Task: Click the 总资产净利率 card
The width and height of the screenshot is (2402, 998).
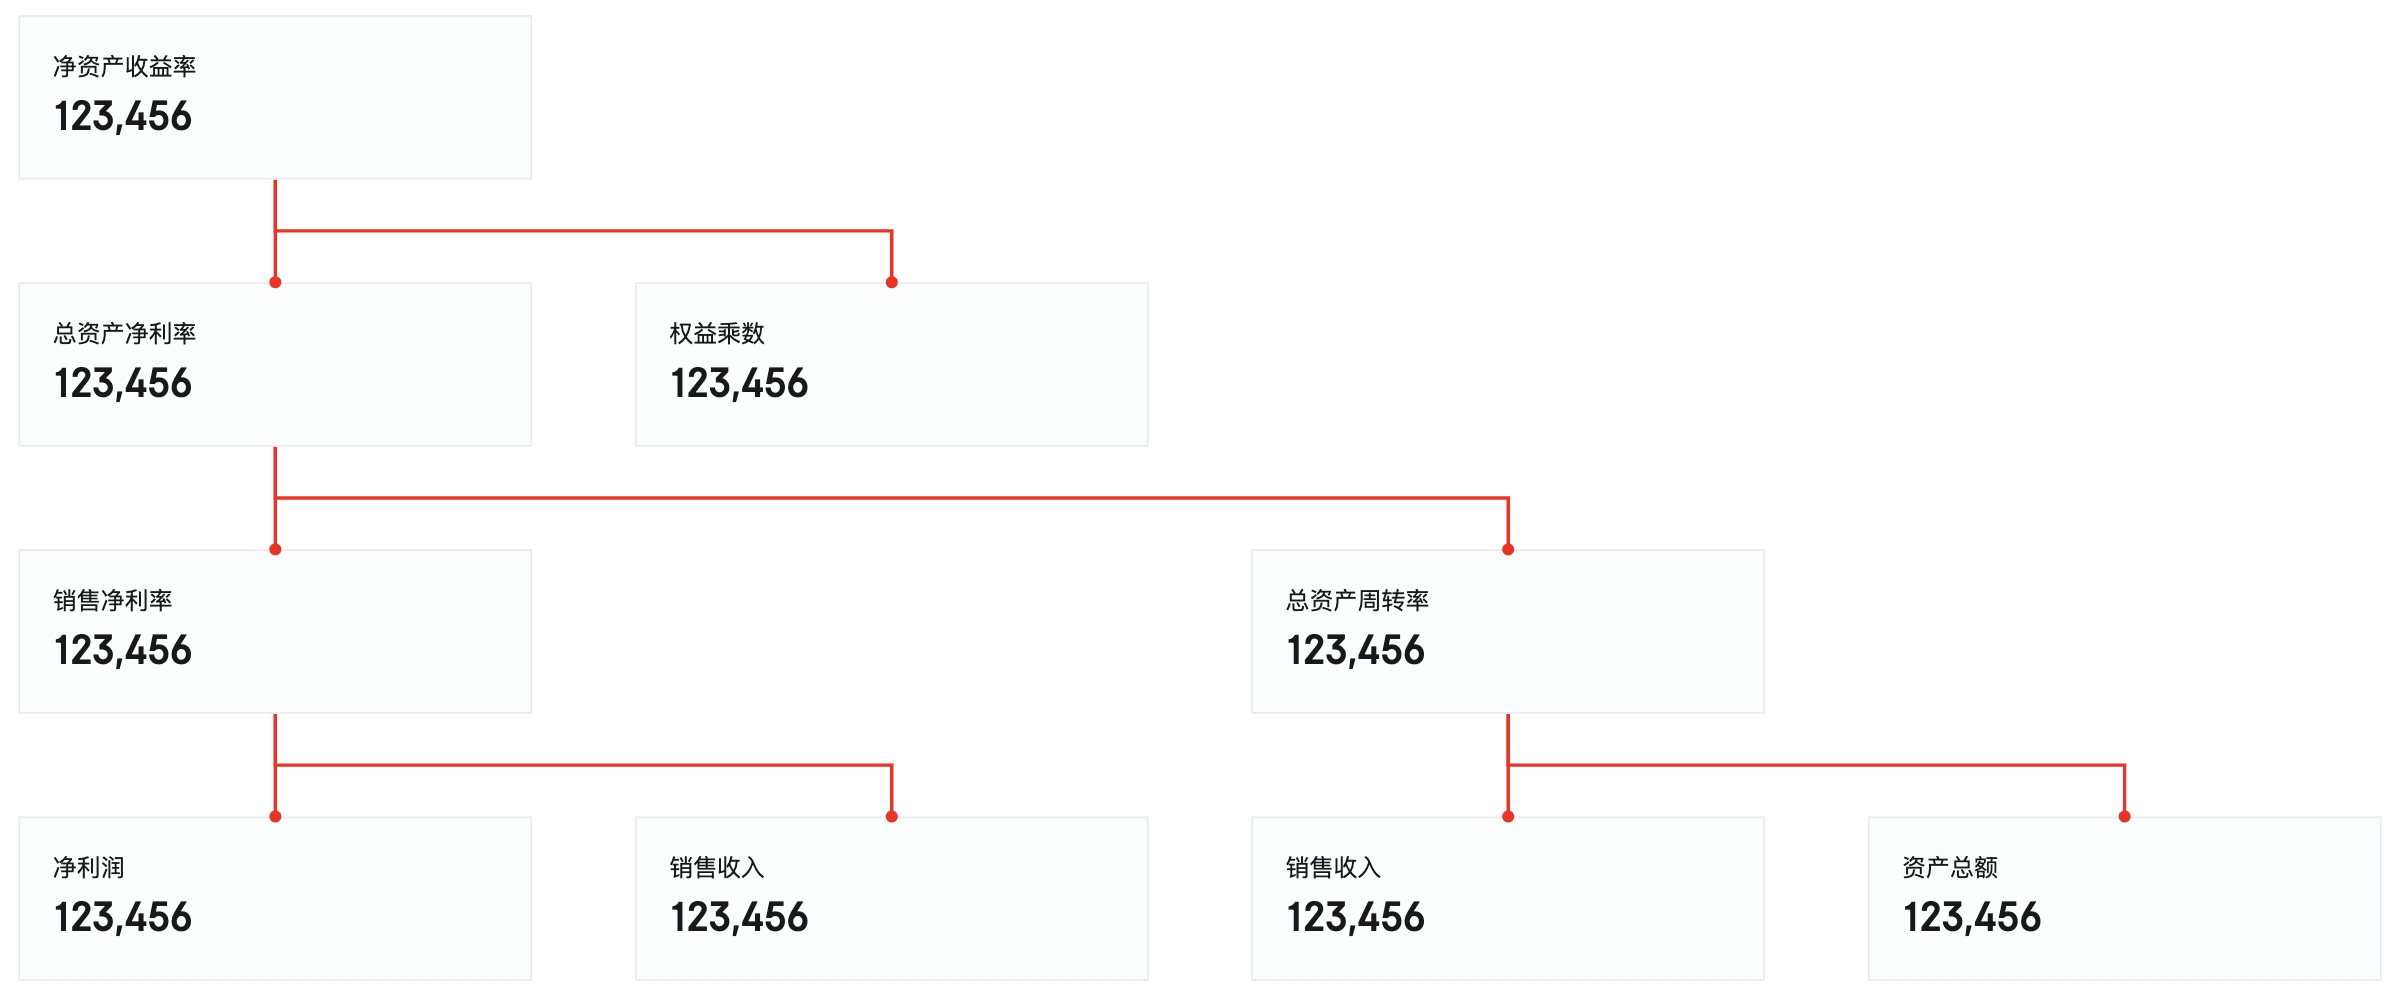Action: [275, 364]
